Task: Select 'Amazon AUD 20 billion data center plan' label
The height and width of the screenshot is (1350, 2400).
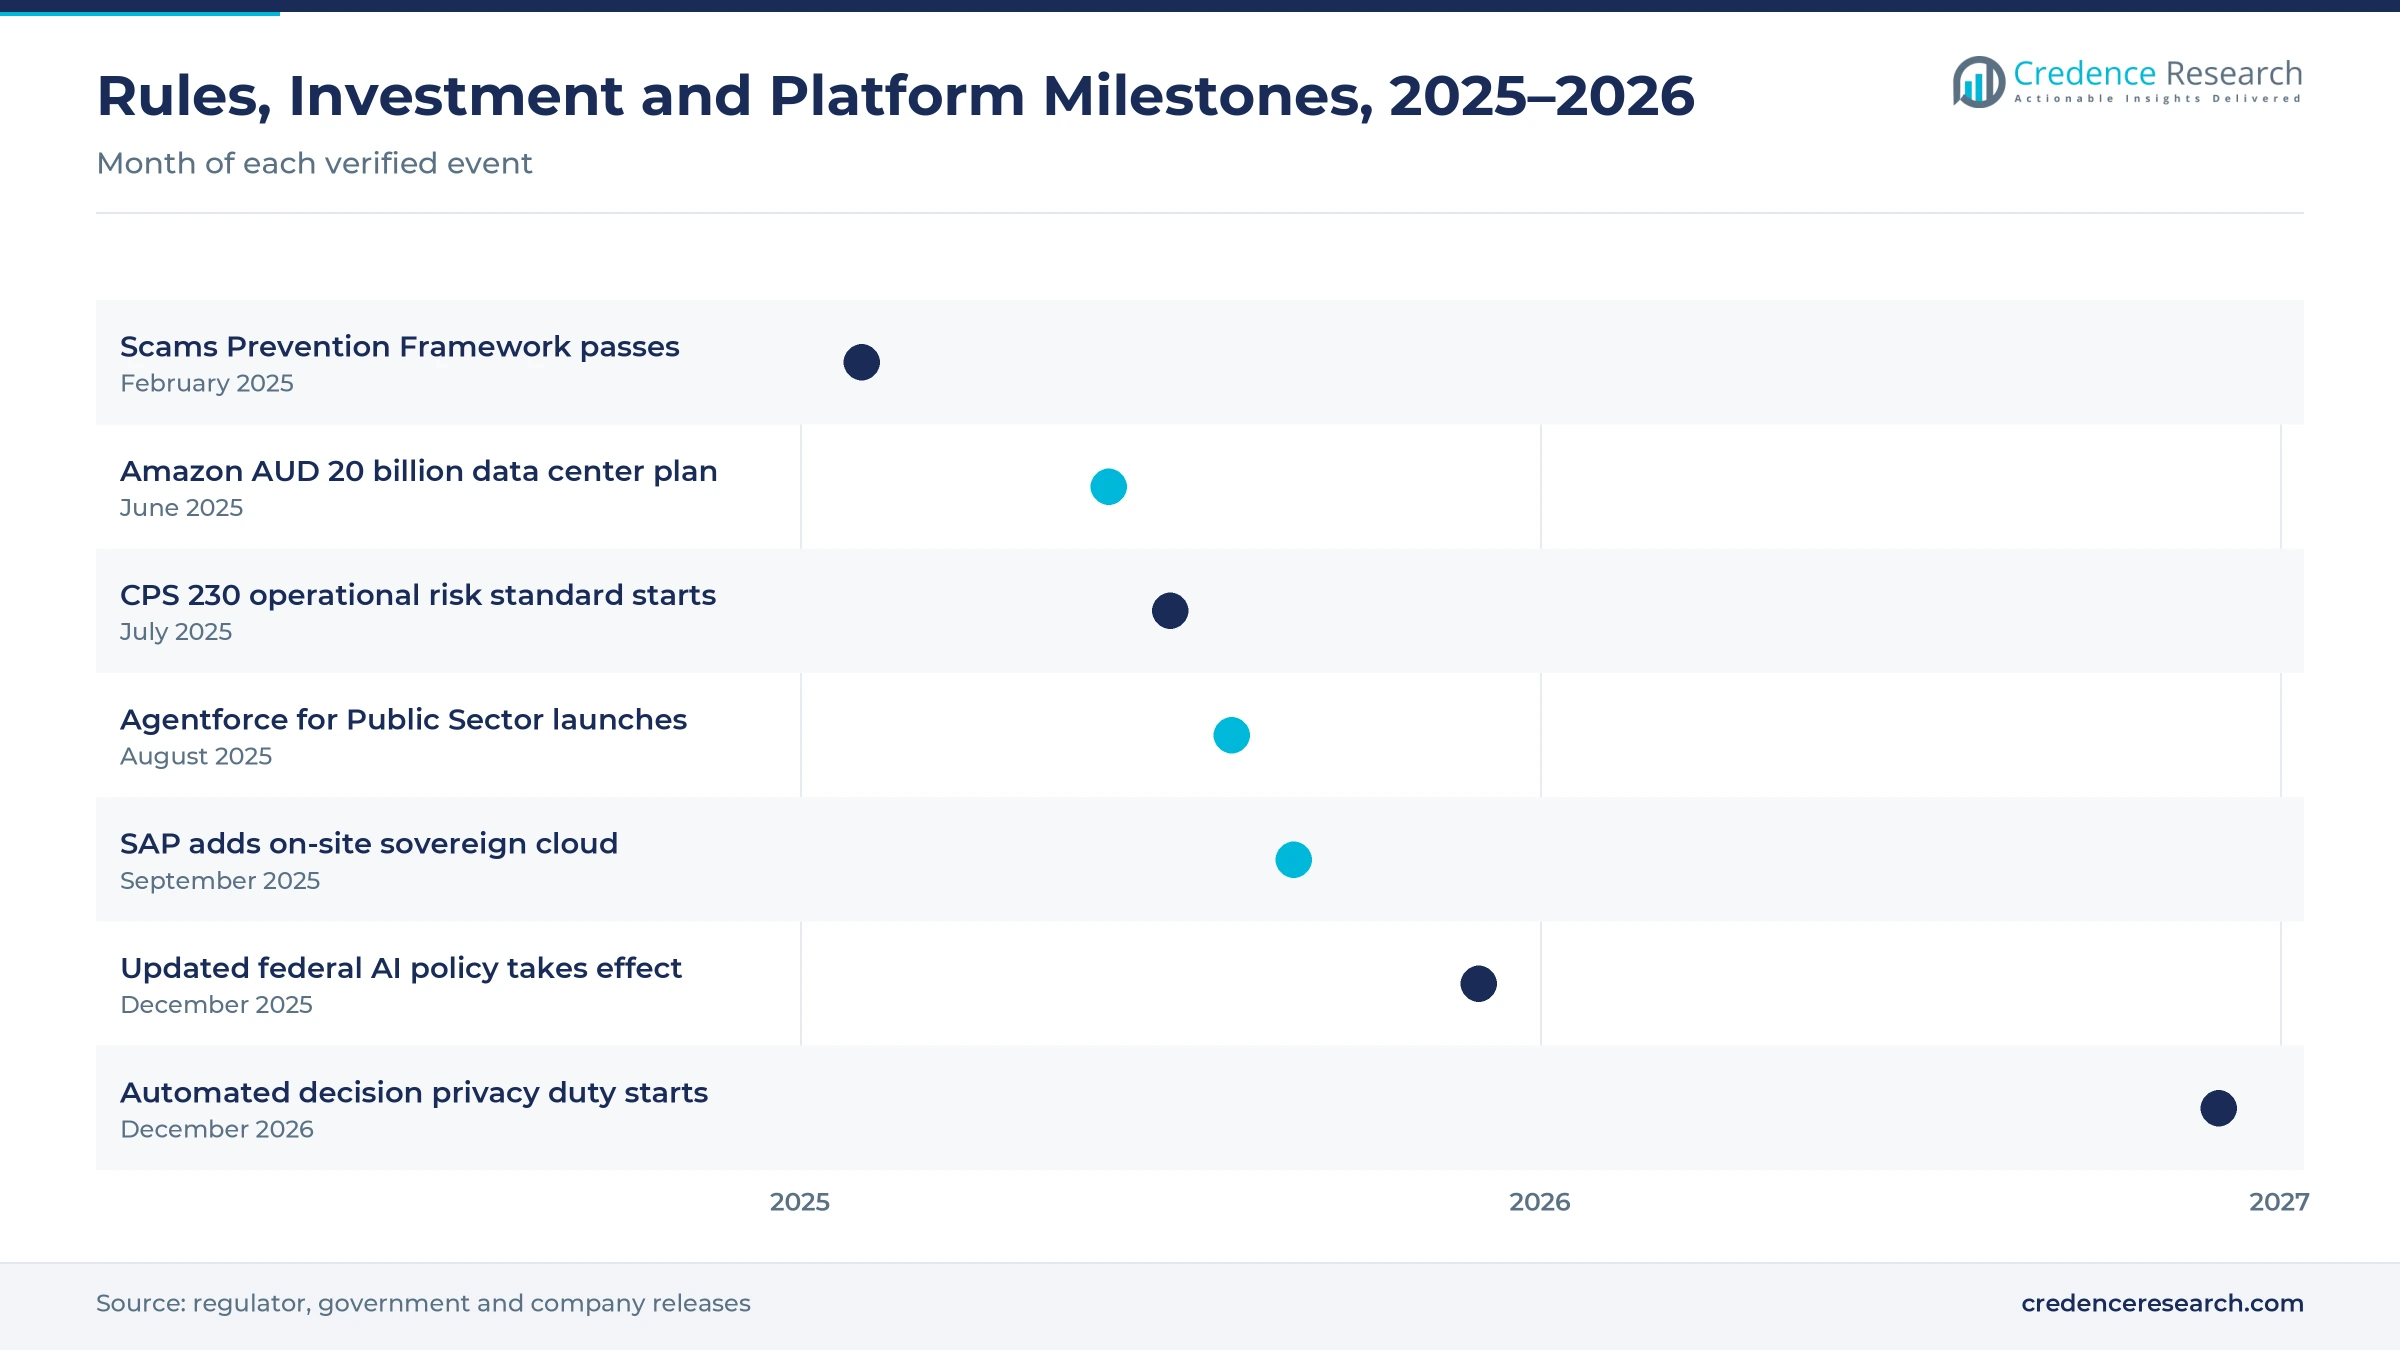Action: (418, 471)
